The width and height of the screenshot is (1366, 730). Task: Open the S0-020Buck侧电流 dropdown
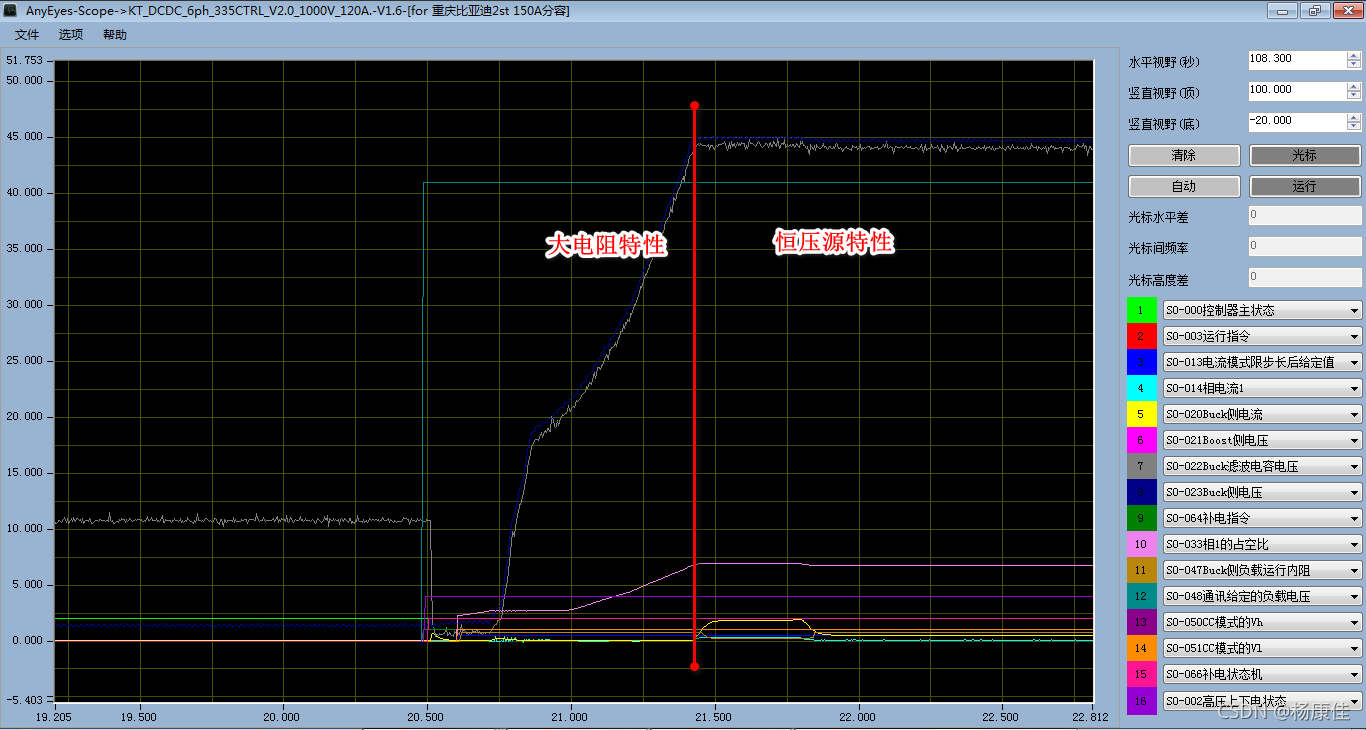1262,414
